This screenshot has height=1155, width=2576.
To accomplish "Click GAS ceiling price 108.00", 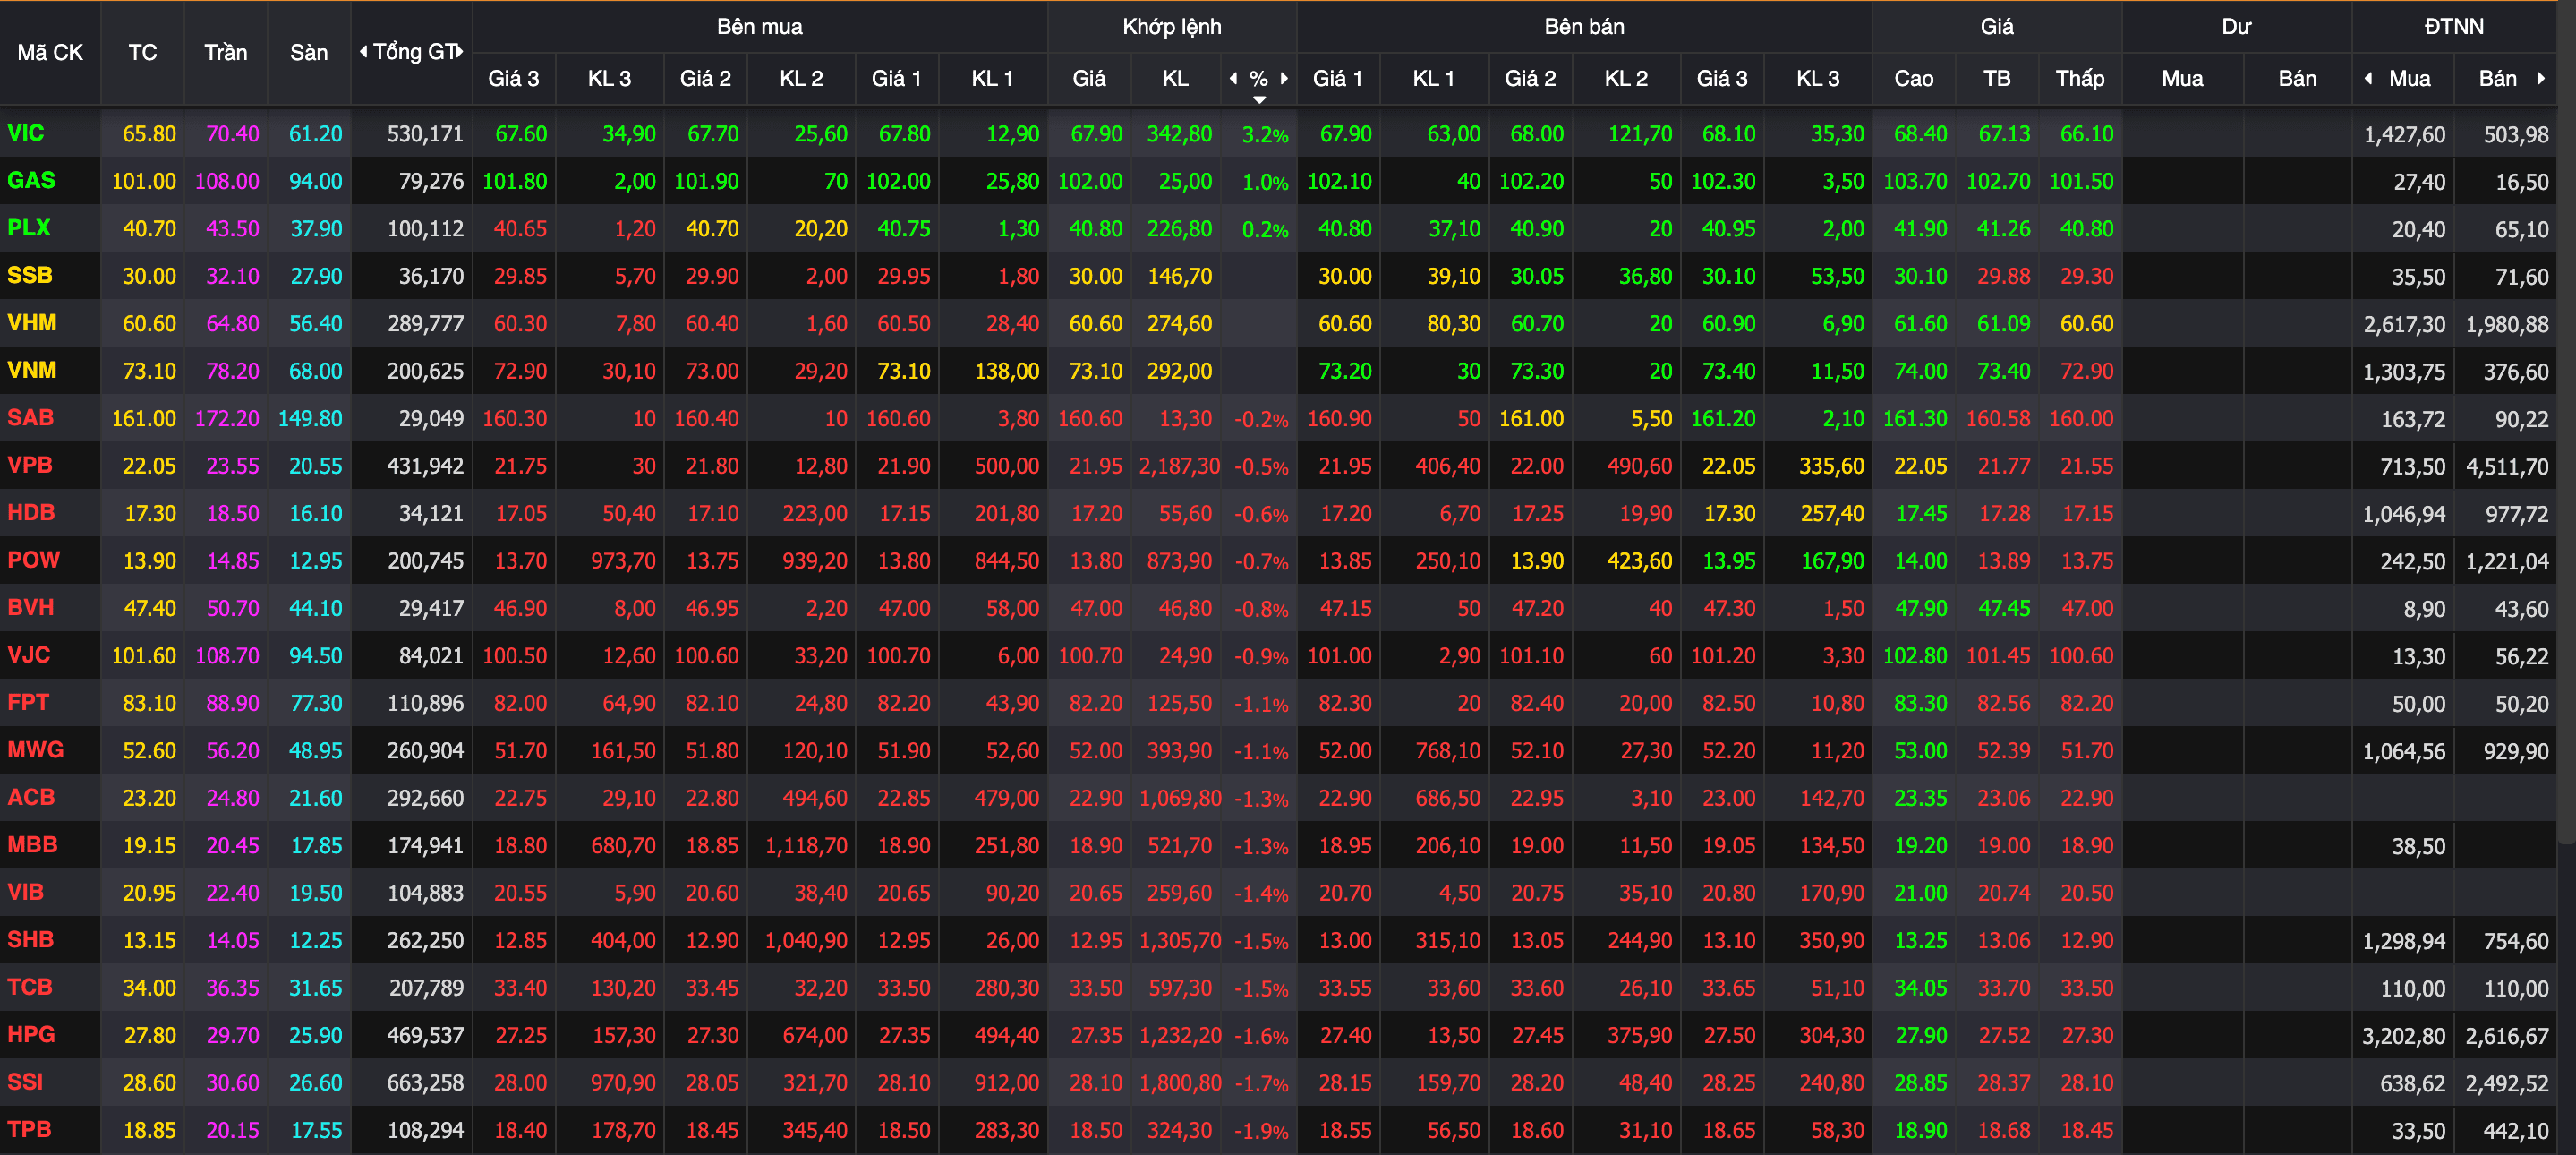I will (x=226, y=181).
